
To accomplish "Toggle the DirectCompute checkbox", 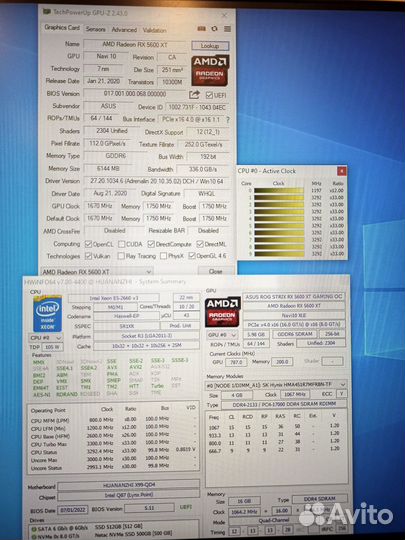I will (x=151, y=244).
